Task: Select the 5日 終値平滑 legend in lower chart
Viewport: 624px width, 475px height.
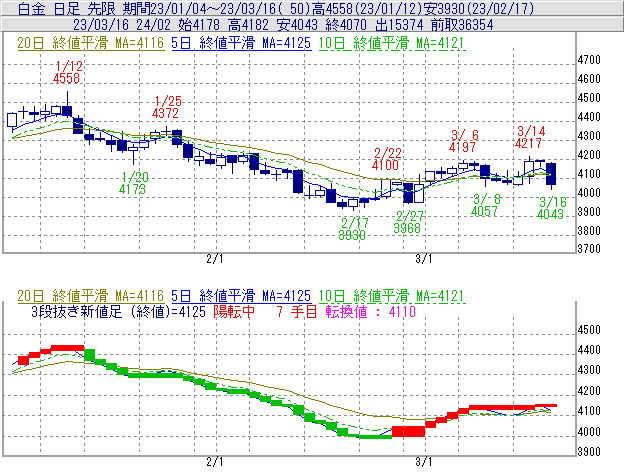Action: (241, 296)
